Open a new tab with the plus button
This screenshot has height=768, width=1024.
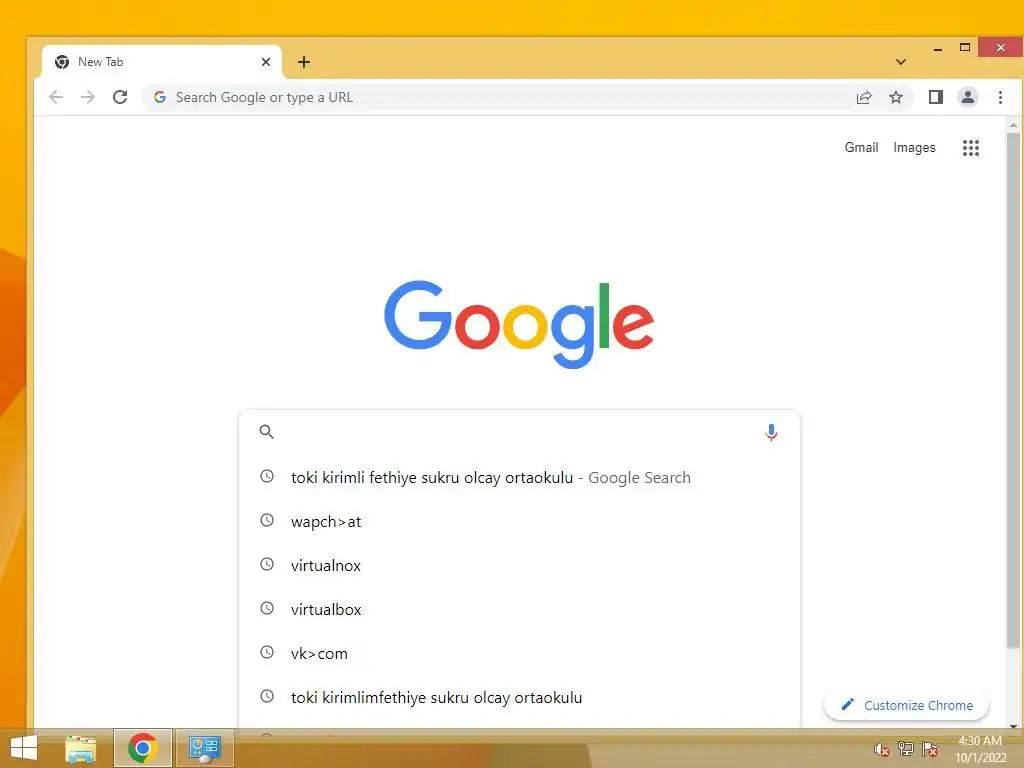[304, 62]
